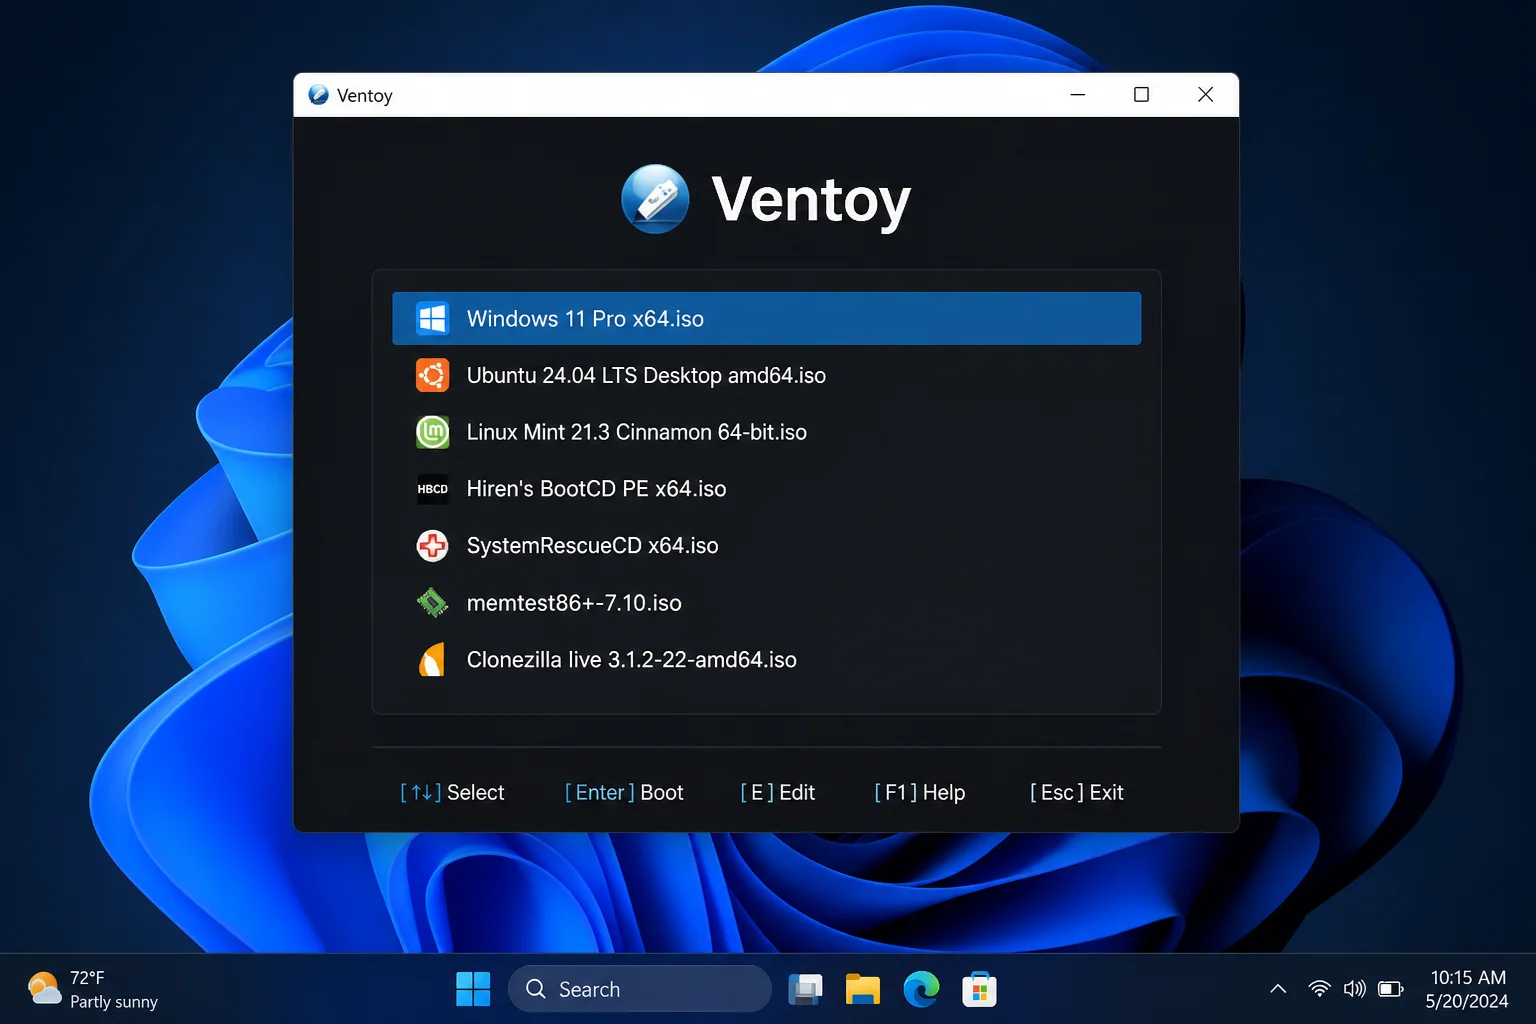Click the [F1] Help option
Image resolution: width=1536 pixels, height=1024 pixels.
point(919,793)
